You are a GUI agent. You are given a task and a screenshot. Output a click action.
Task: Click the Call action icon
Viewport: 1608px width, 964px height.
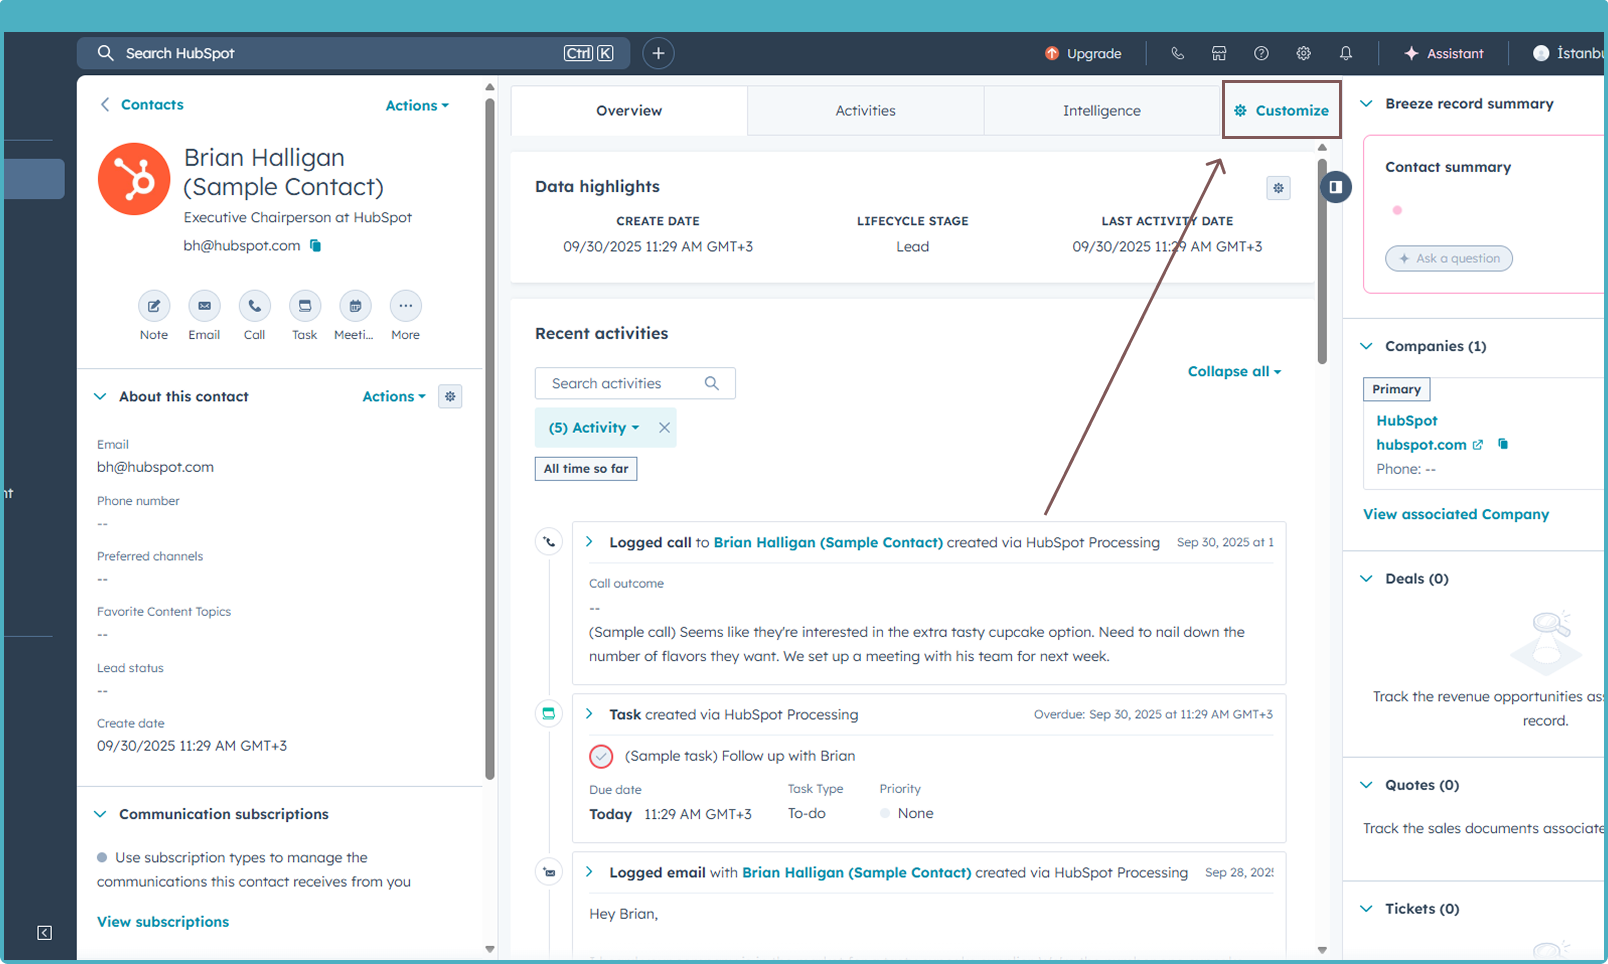[254, 306]
